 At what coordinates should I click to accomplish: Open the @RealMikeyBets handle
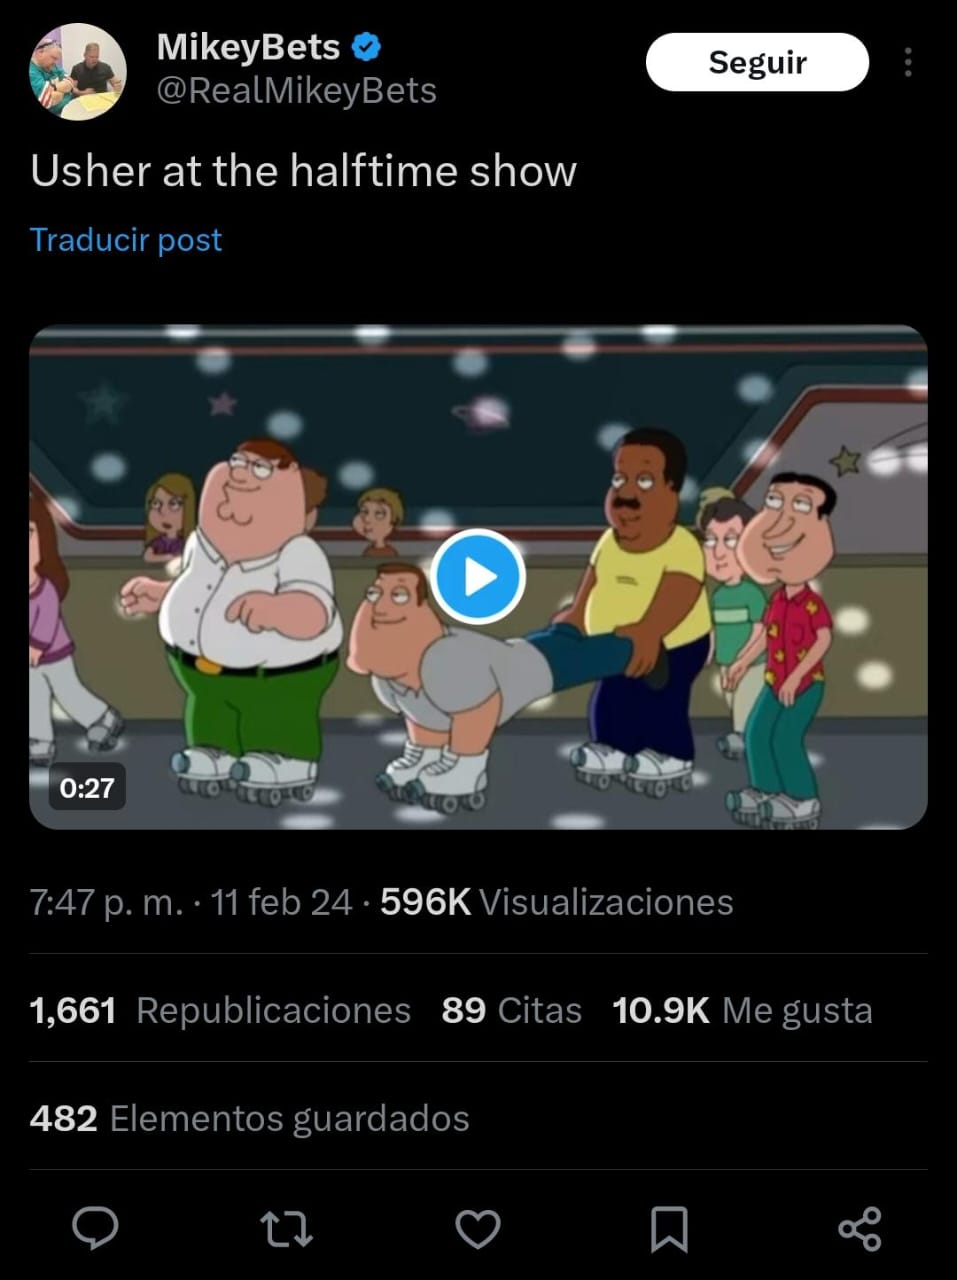tap(296, 91)
